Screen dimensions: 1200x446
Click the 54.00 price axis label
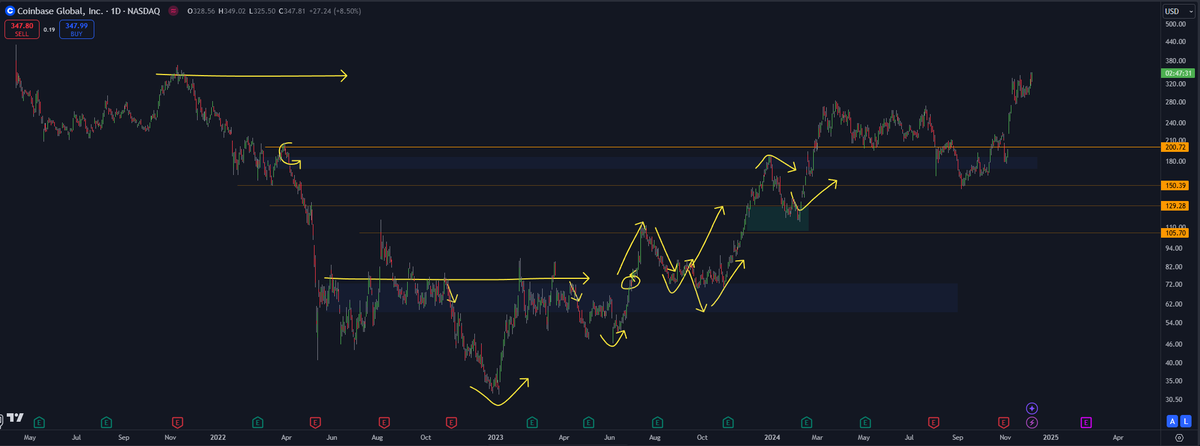pos(1175,324)
